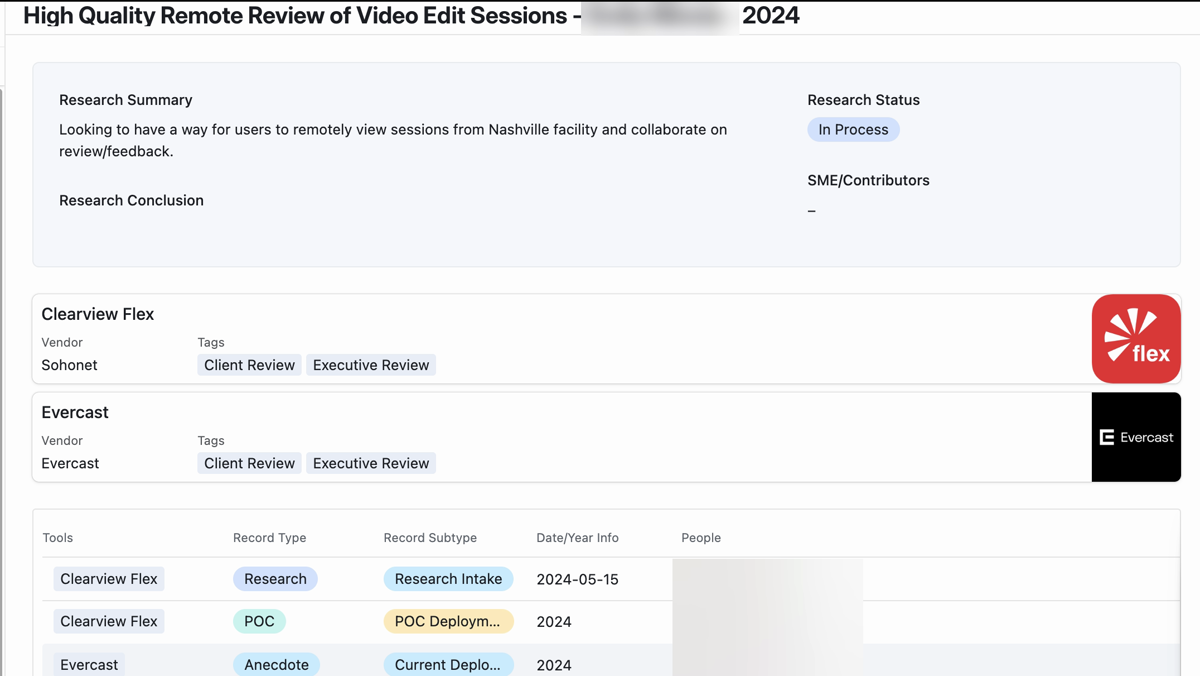The image size is (1200, 676).
Task: Select the Research record type badge
Action: coord(275,579)
